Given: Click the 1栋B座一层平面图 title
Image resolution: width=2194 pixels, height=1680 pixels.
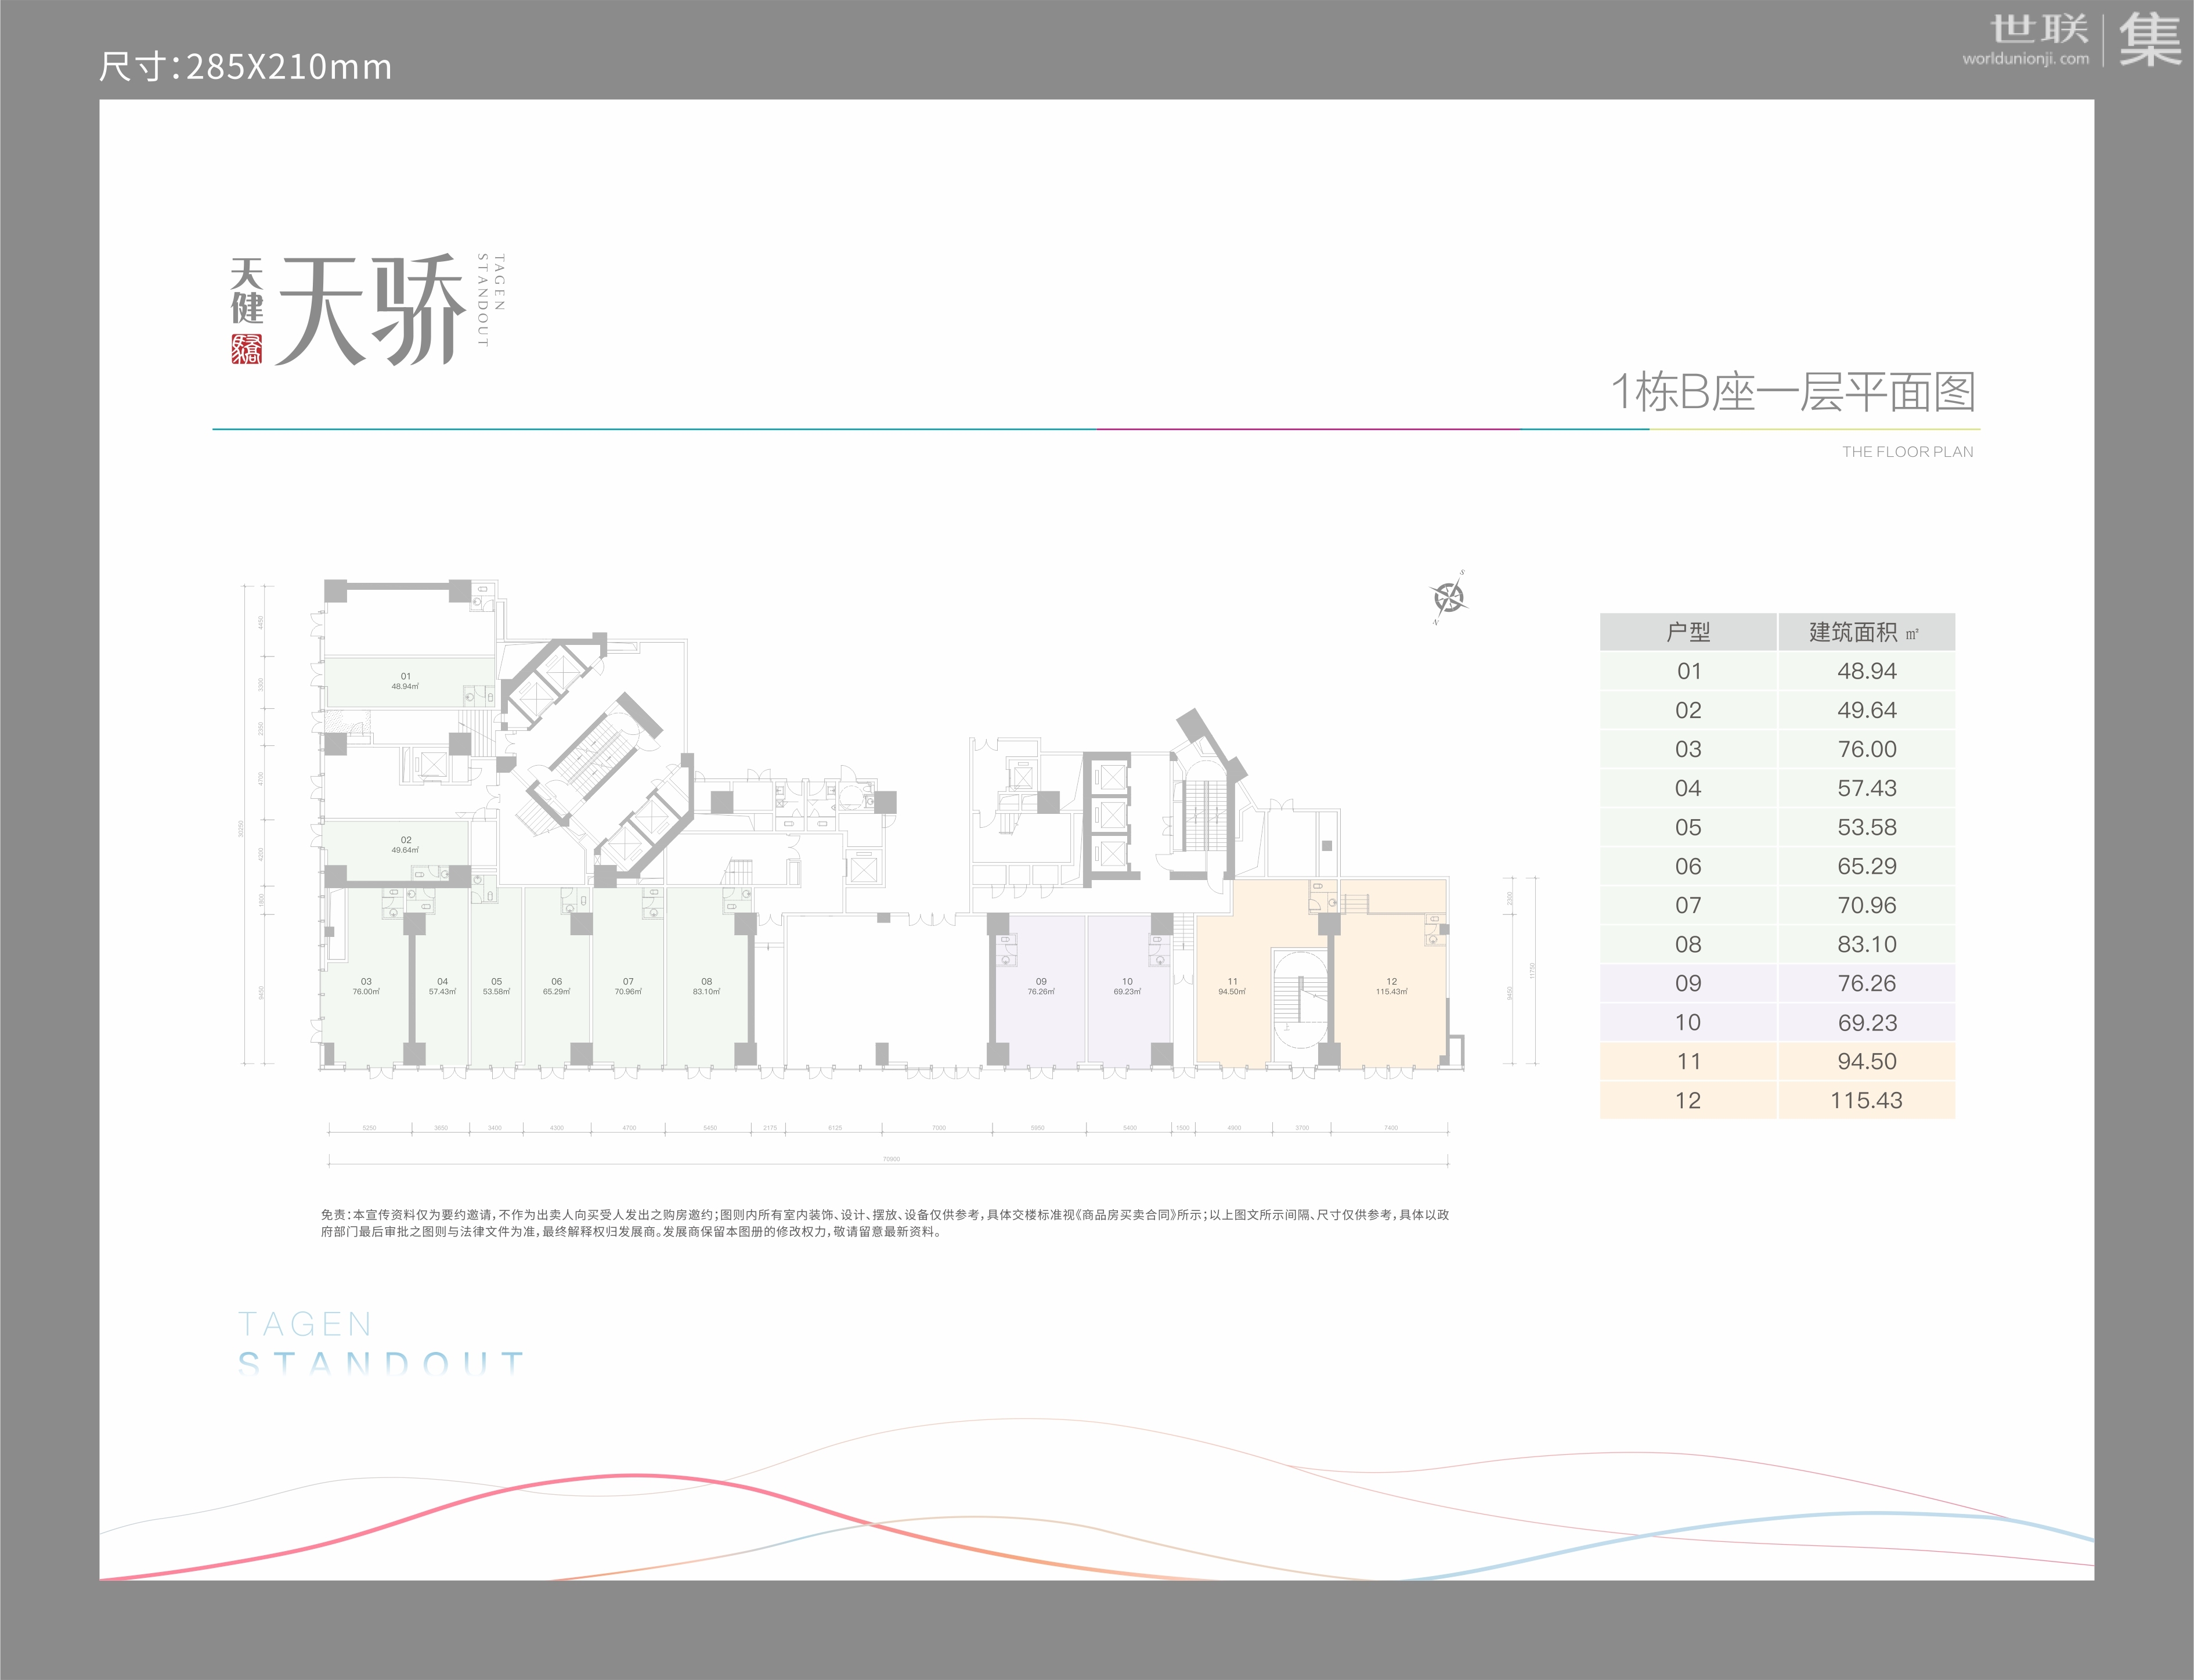Looking at the screenshot, I should (1793, 392).
